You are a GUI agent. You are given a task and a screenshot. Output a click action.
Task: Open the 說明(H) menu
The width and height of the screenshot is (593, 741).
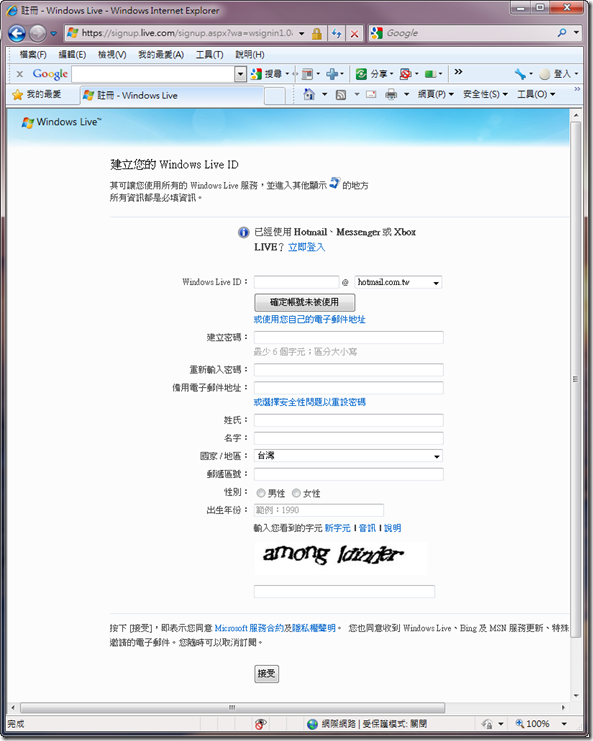[x=249, y=55]
